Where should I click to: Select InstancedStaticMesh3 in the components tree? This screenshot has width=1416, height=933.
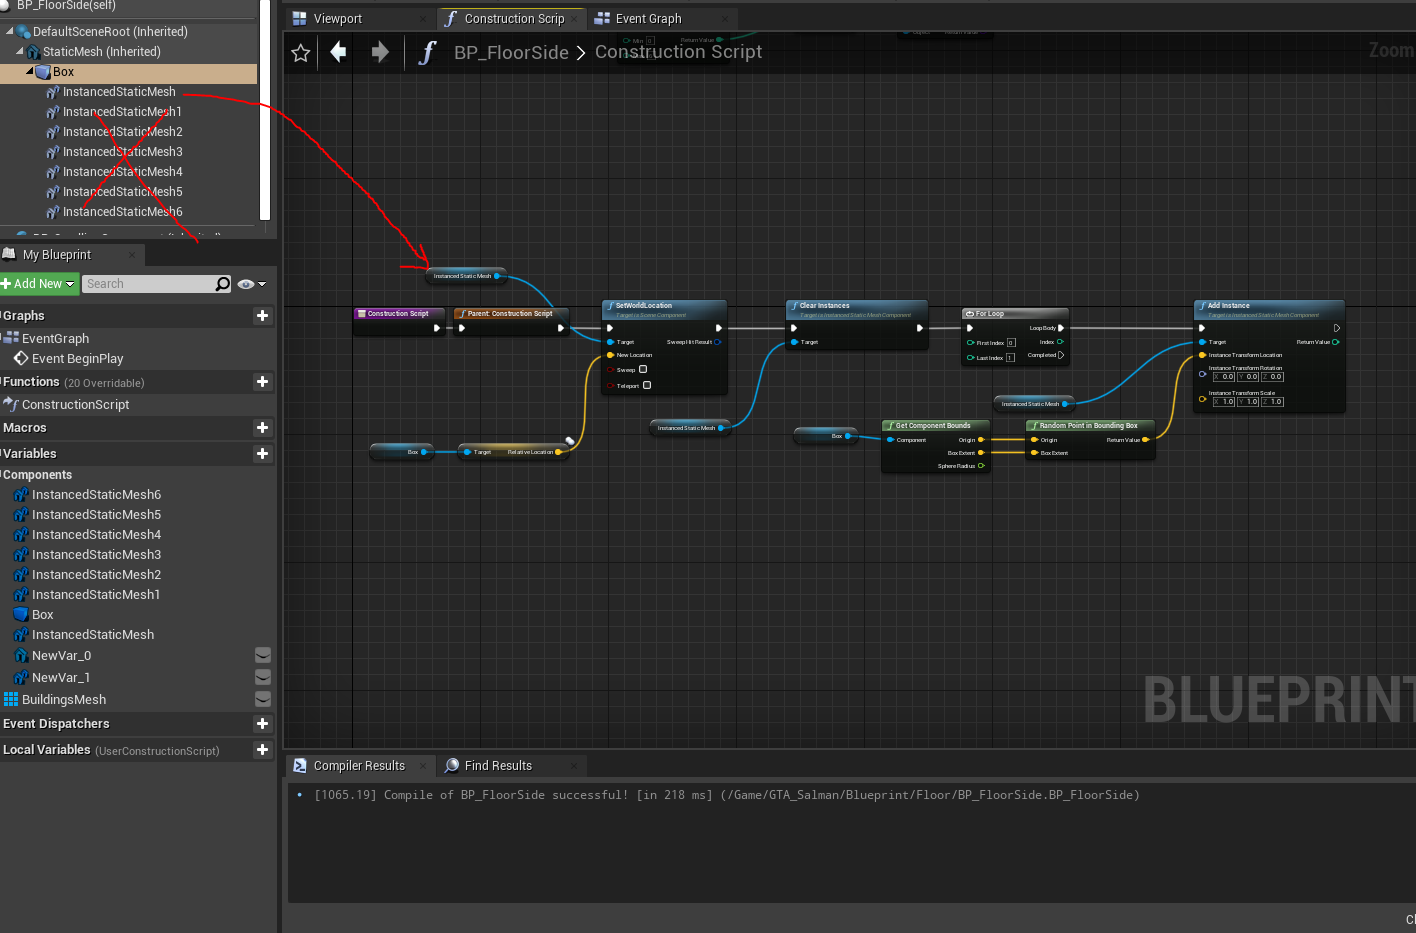click(x=123, y=152)
